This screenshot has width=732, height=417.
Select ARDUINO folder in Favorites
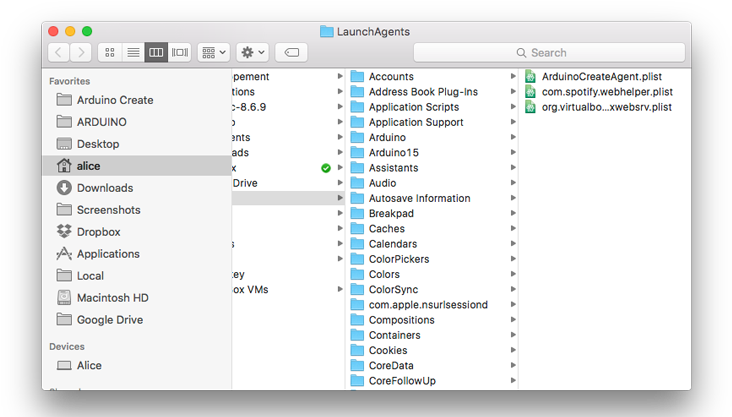tap(137, 122)
